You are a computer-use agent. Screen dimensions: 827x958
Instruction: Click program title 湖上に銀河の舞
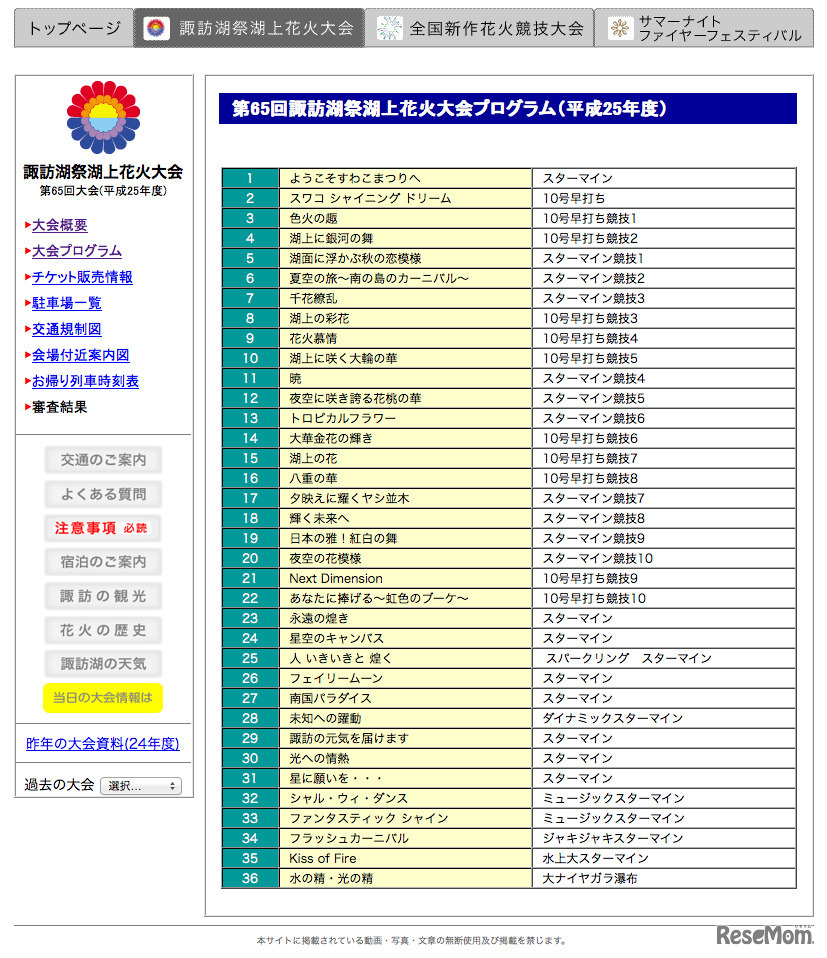(x=331, y=238)
